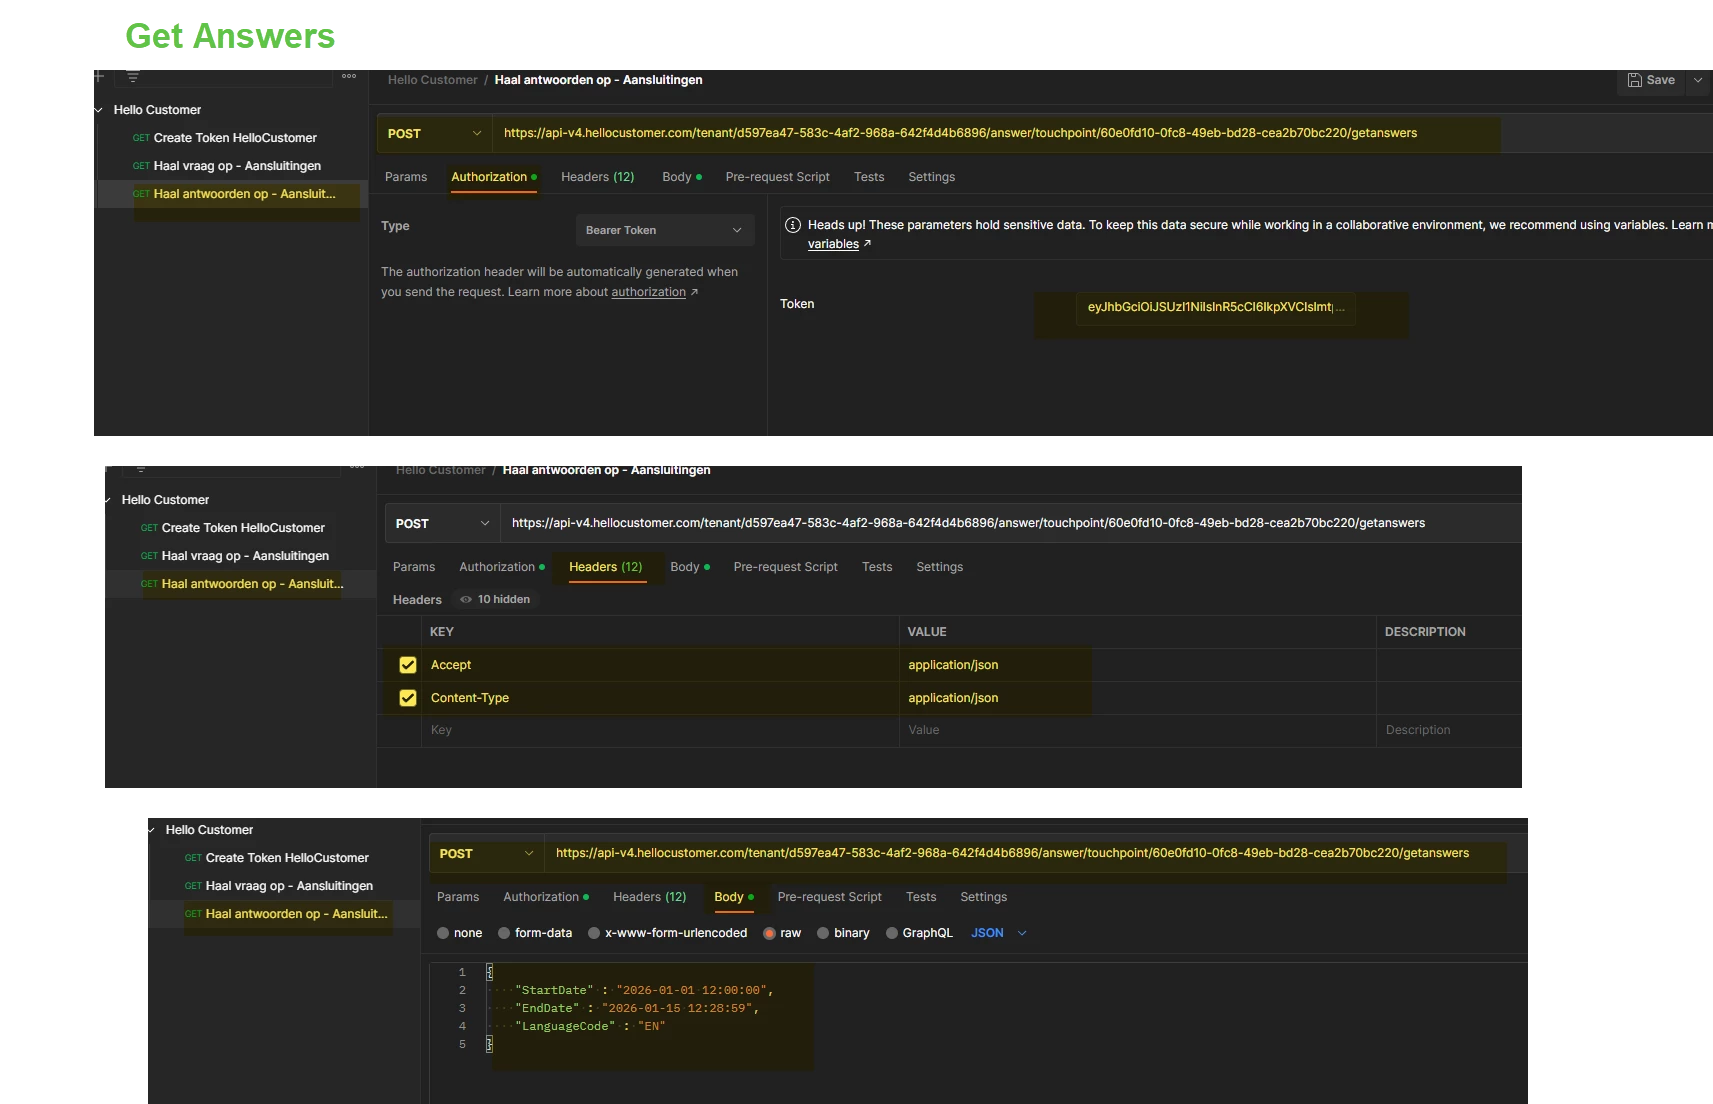The height and width of the screenshot is (1104, 1713).
Task: Click the floppy disk icon on Save
Action: [x=1634, y=80]
